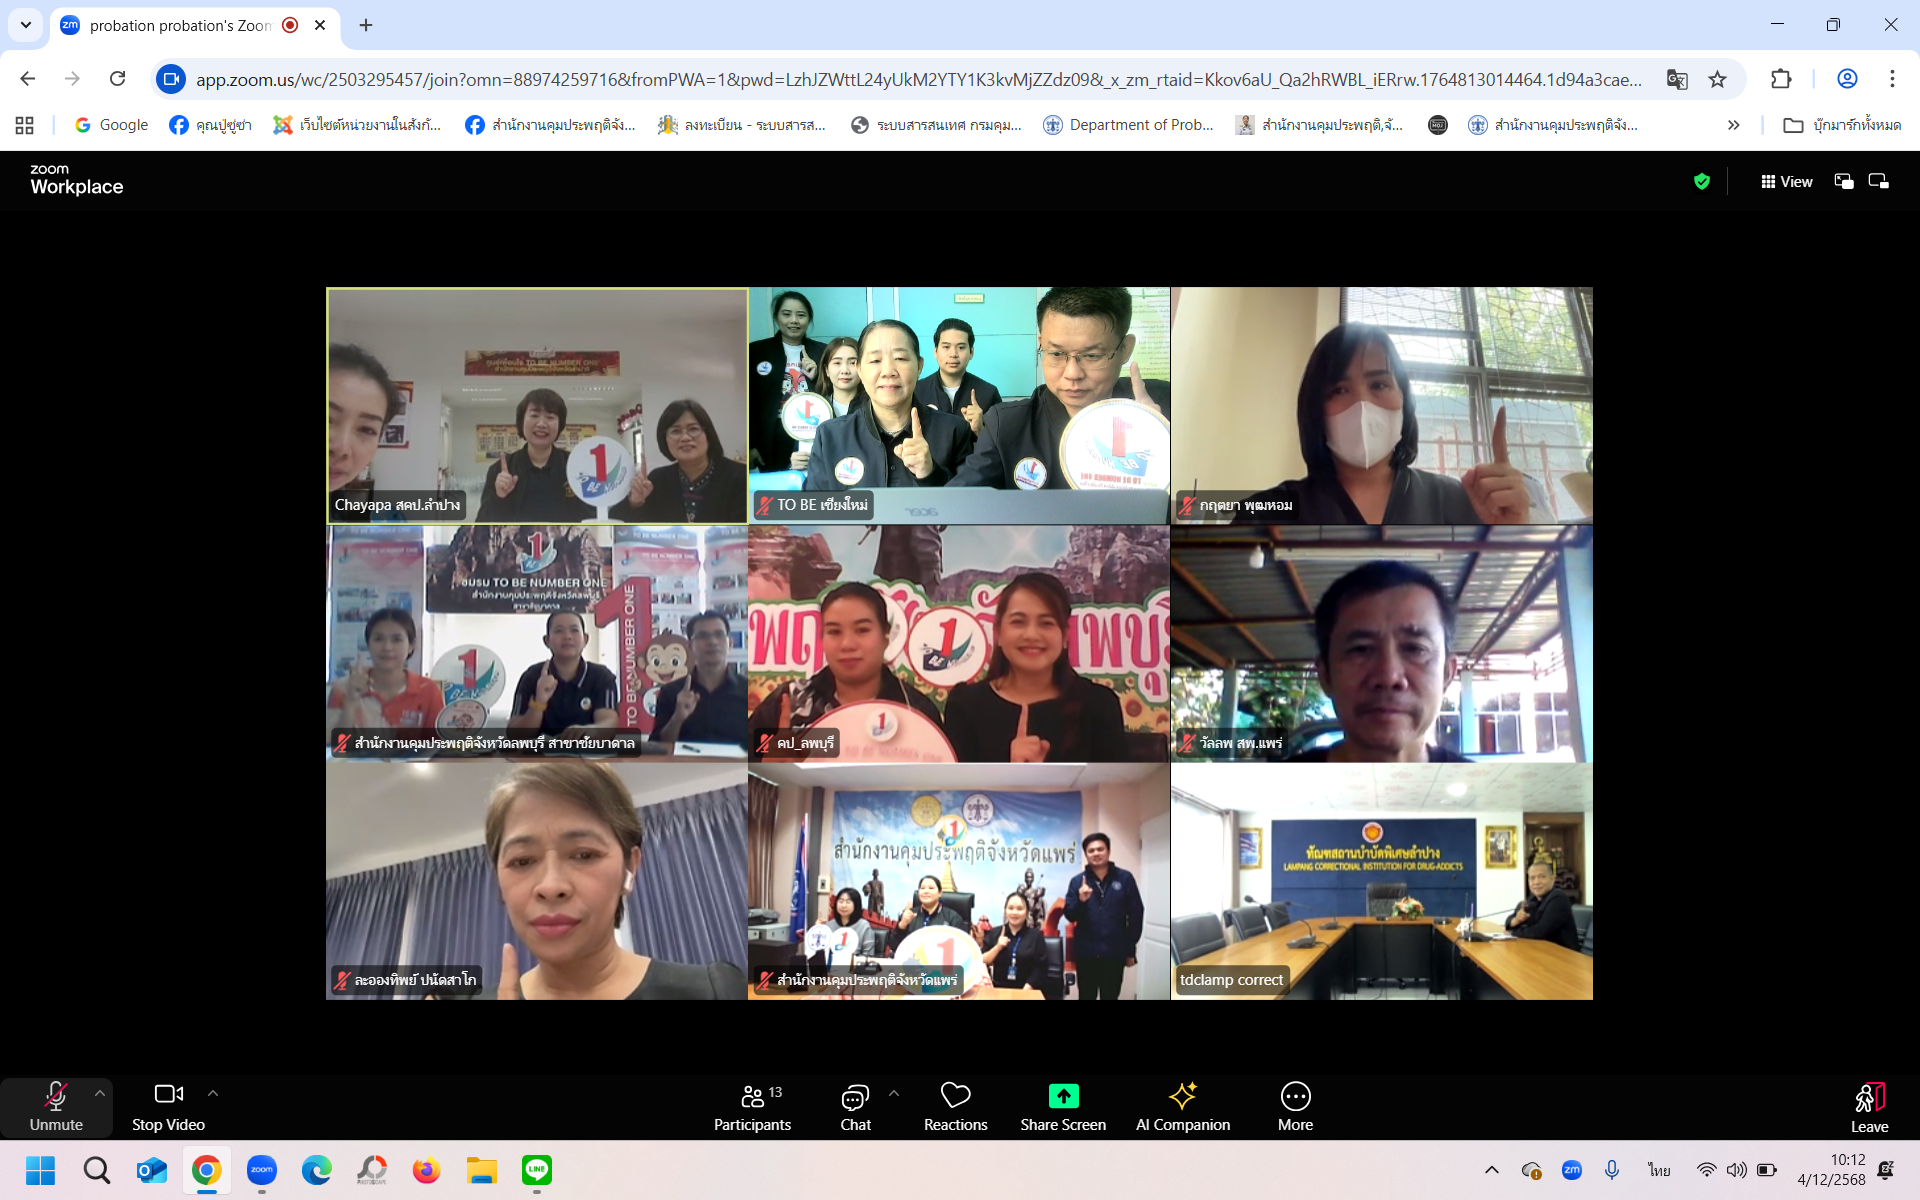Expand chat options arrow beside Chat
This screenshot has width=1920, height=1200.
pos(894,1093)
